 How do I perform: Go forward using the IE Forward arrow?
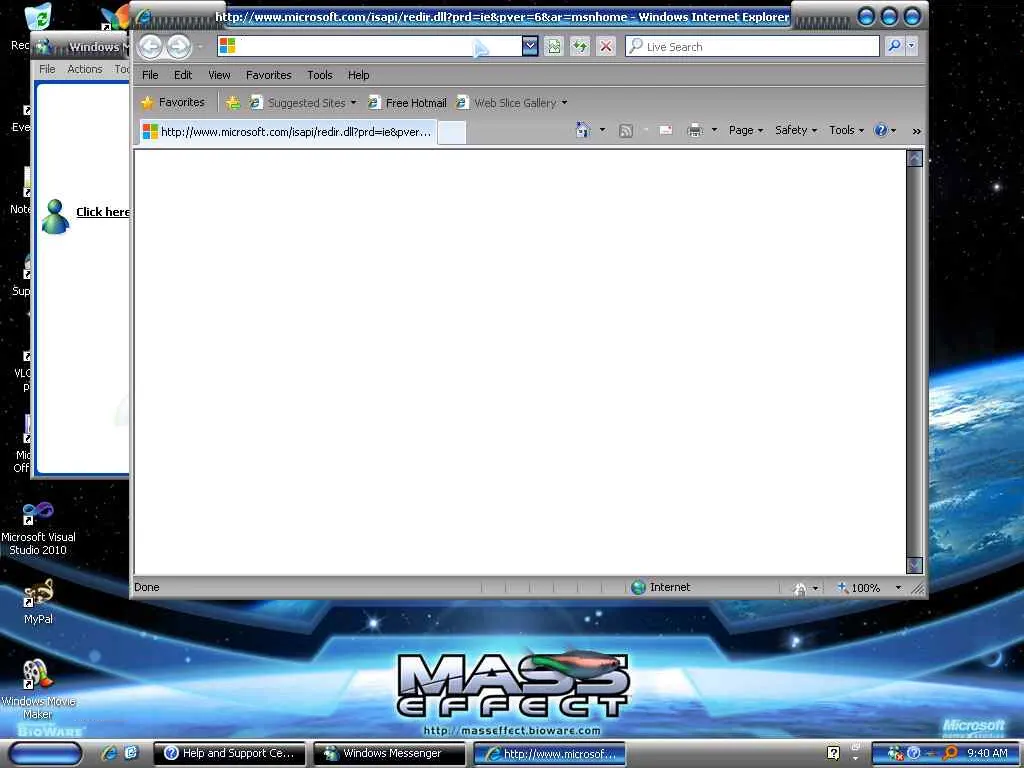(178, 46)
